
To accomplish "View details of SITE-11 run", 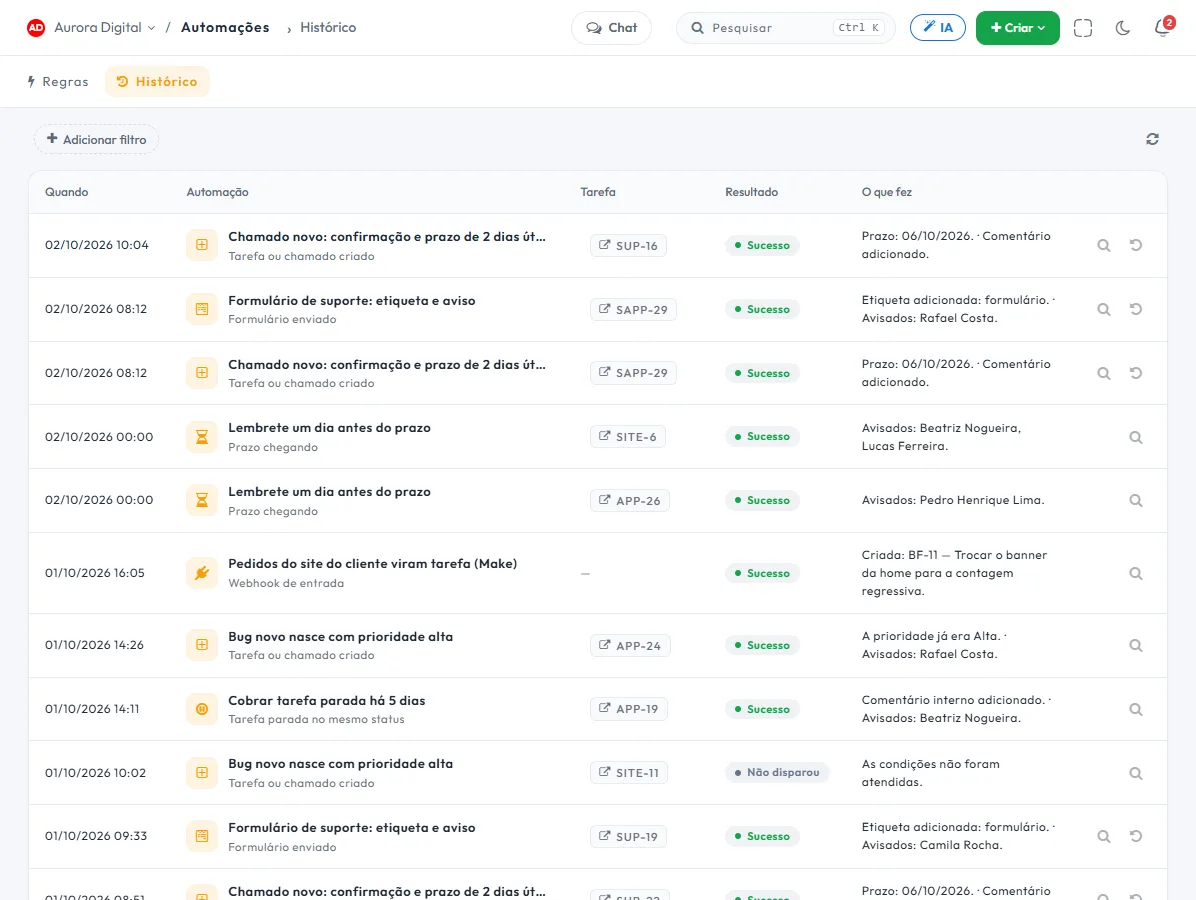I will 1136,773.
